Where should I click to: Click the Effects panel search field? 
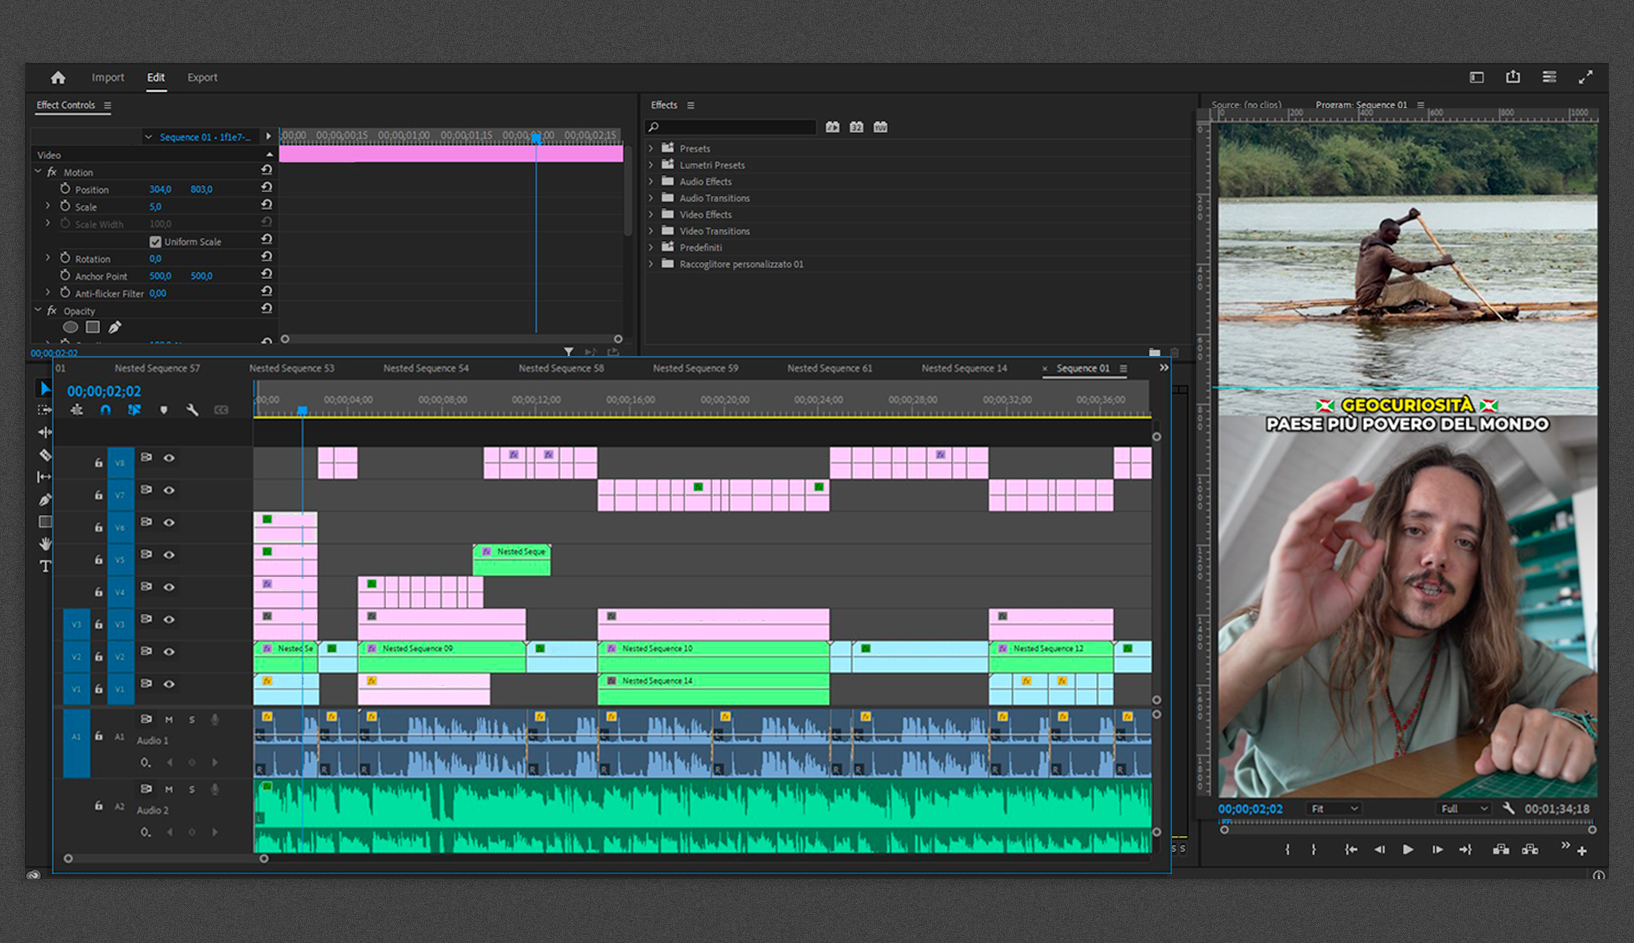coord(732,127)
